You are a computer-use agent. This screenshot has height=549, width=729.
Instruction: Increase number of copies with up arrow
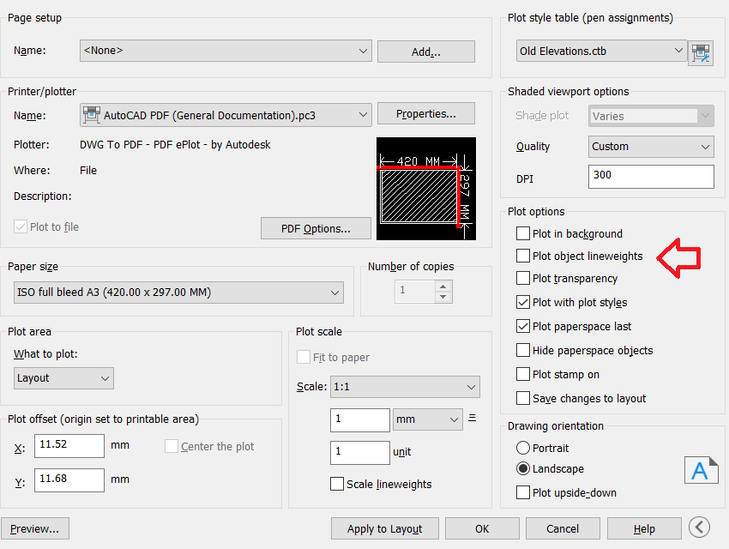point(444,286)
